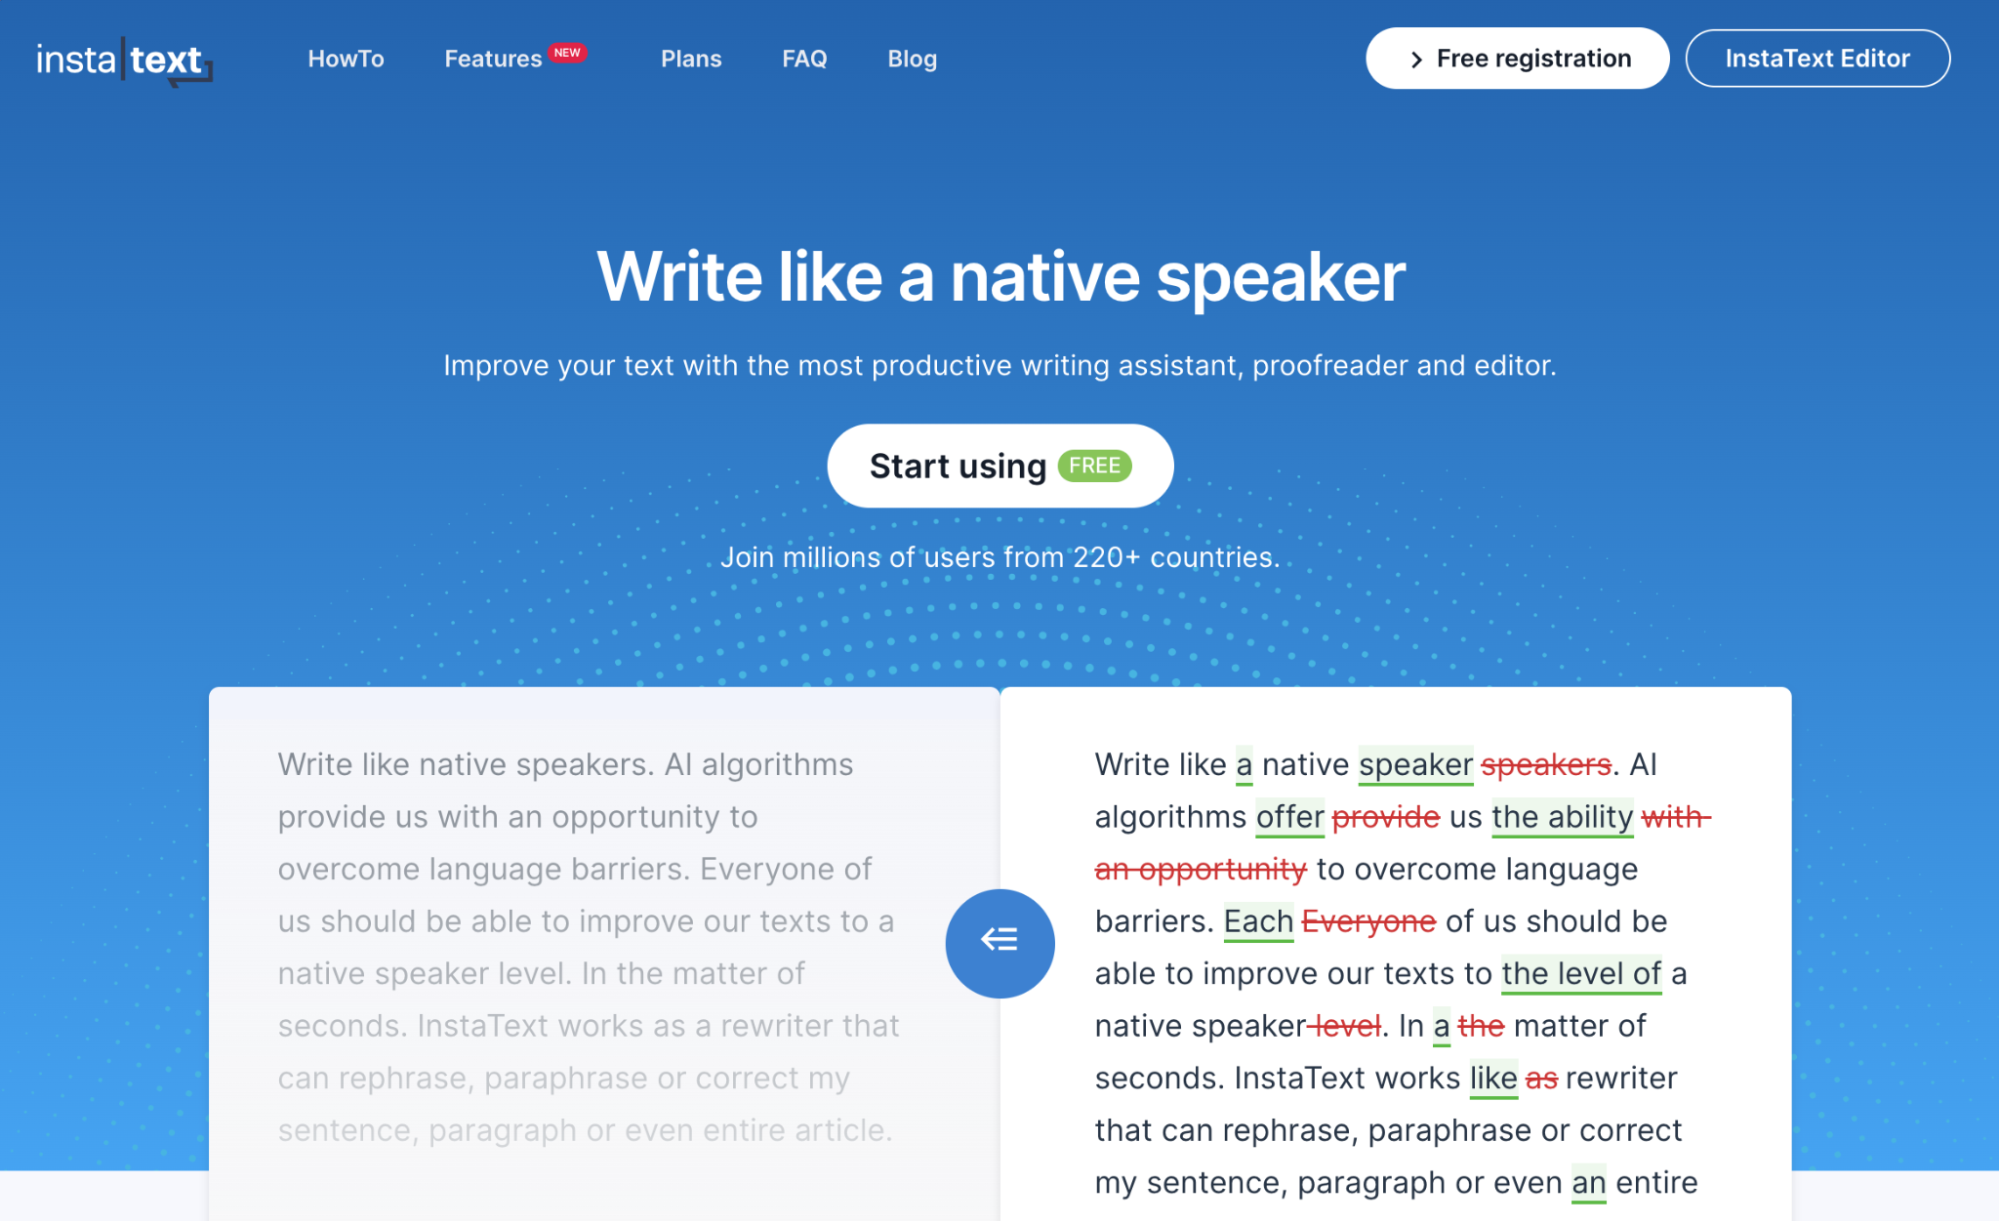Select the HowTo menu item
The width and height of the screenshot is (1999, 1222).
pos(346,59)
